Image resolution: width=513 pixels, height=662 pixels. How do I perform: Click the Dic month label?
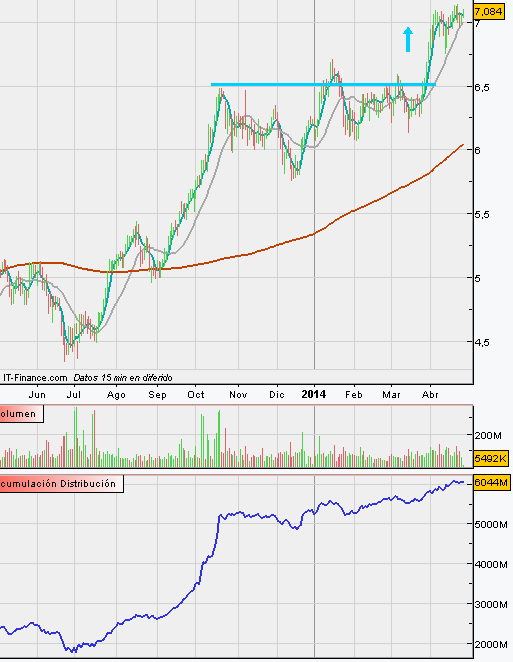pos(277,395)
